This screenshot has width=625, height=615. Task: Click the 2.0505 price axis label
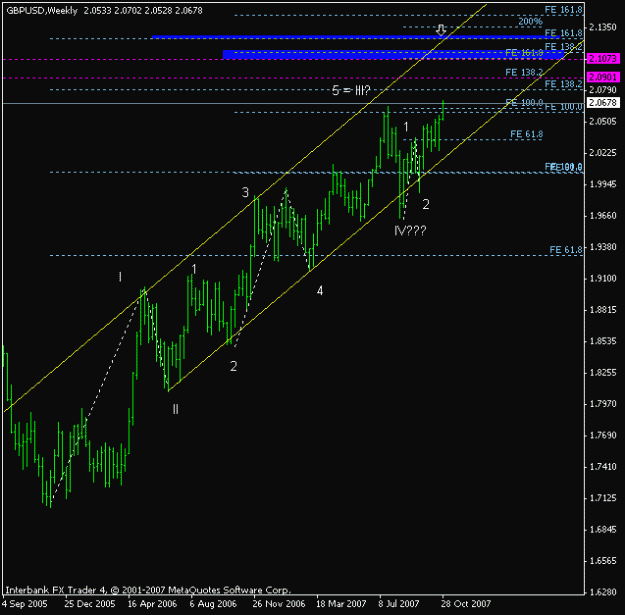[x=603, y=121]
